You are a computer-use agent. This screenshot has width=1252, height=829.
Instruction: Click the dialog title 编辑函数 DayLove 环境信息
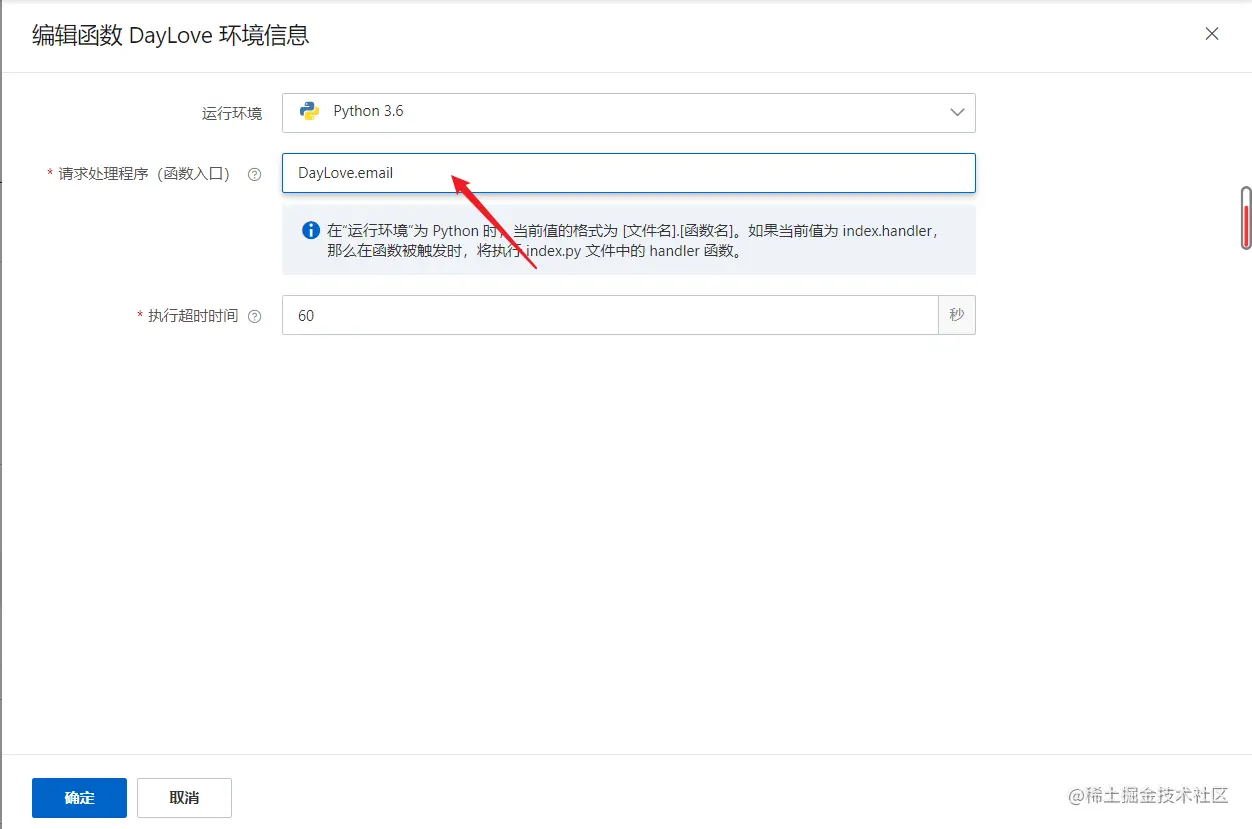(171, 35)
